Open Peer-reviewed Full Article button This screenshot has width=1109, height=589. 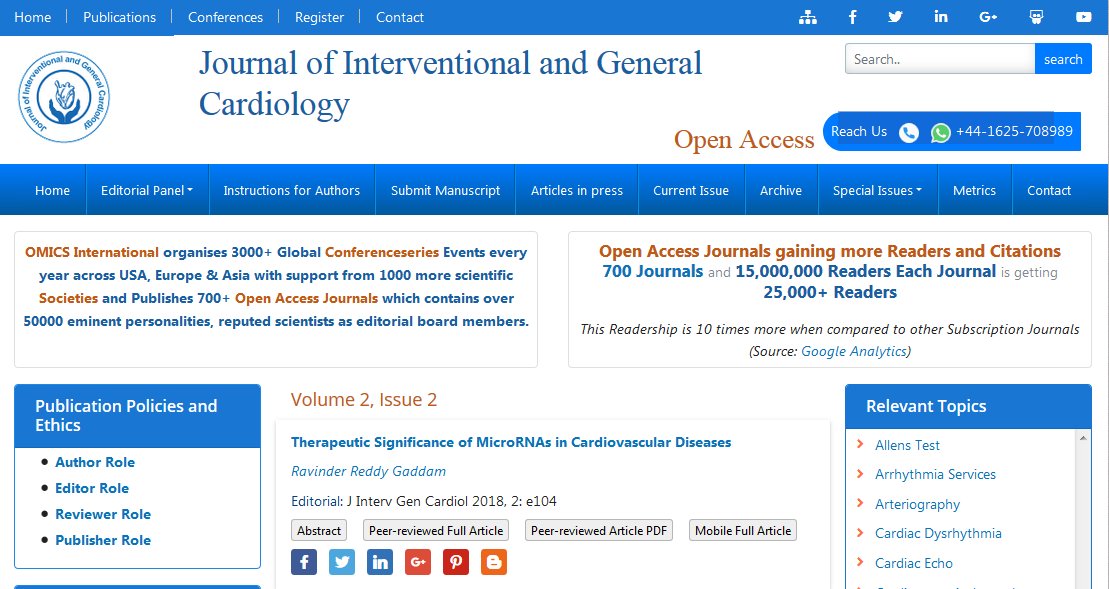(x=436, y=530)
